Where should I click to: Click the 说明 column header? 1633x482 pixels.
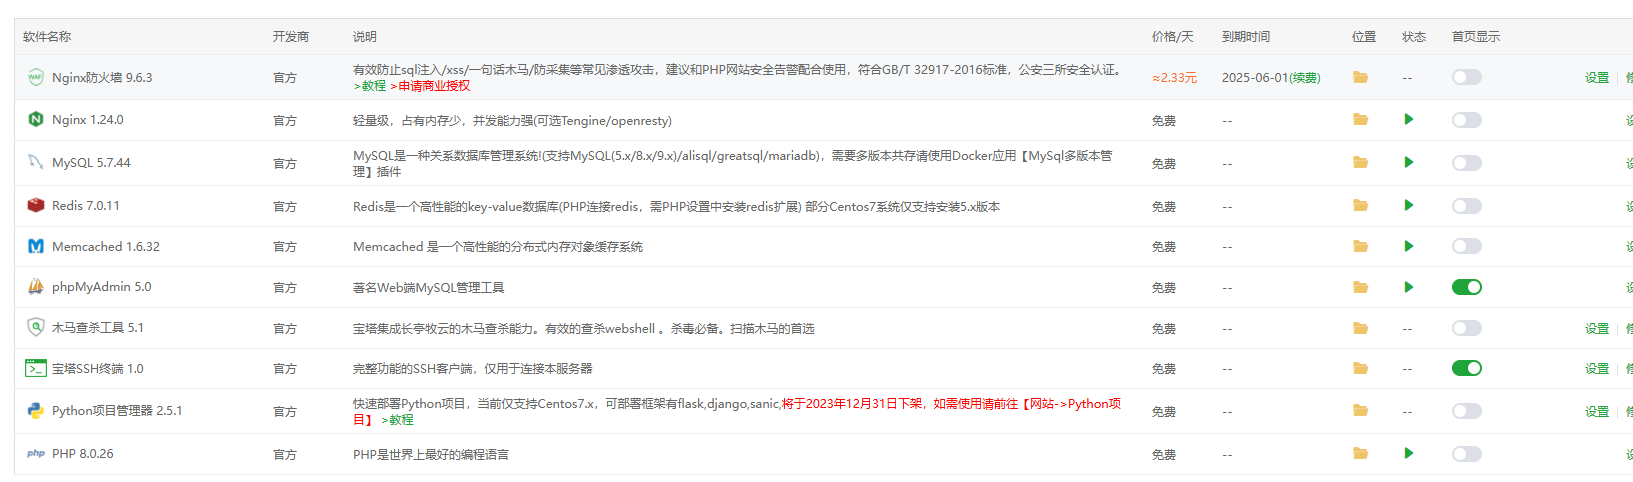coord(365,36)
